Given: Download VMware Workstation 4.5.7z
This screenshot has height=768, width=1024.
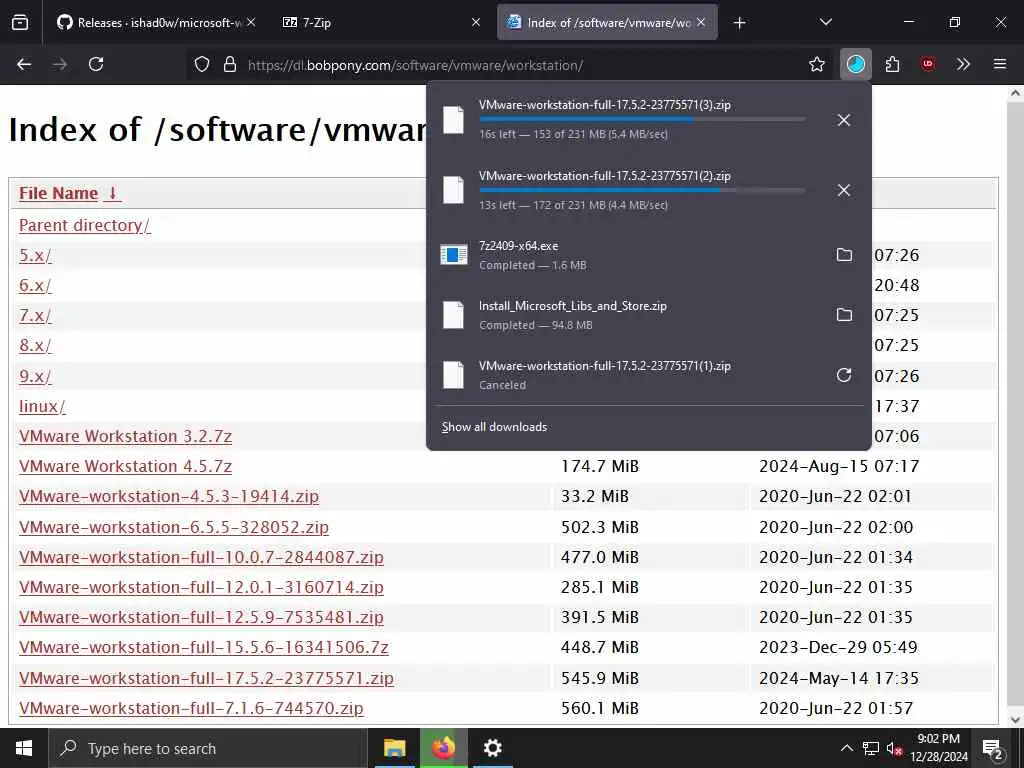Looking at the screenshot, I should coord(125,466).
